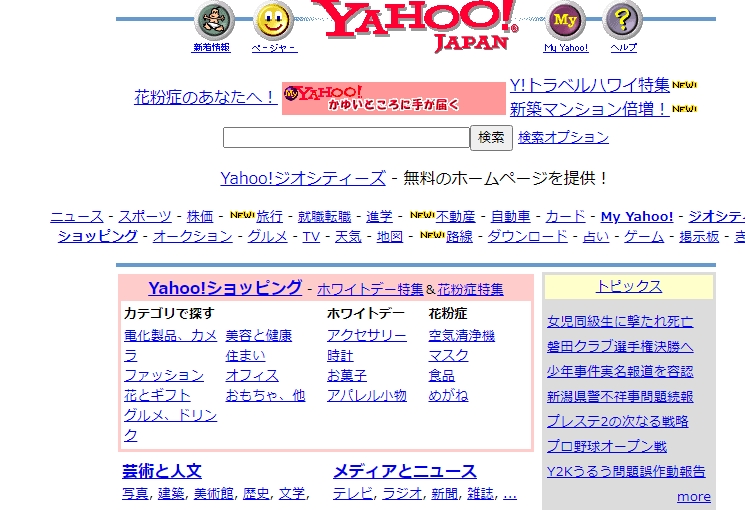Screen dimensions: 745x510
Task: Open the pink My Yahoo banner ad
Action: (x=393, y=98)
